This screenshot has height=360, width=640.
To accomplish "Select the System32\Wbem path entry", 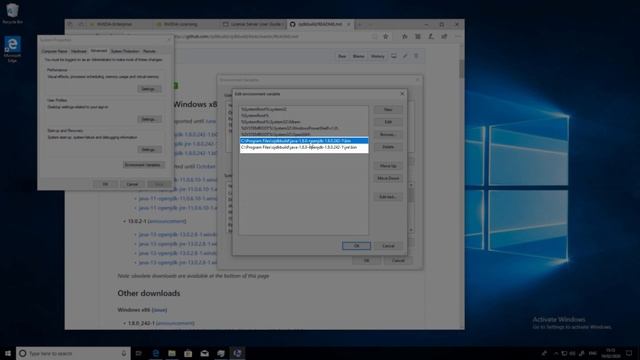I will point(304,122).
